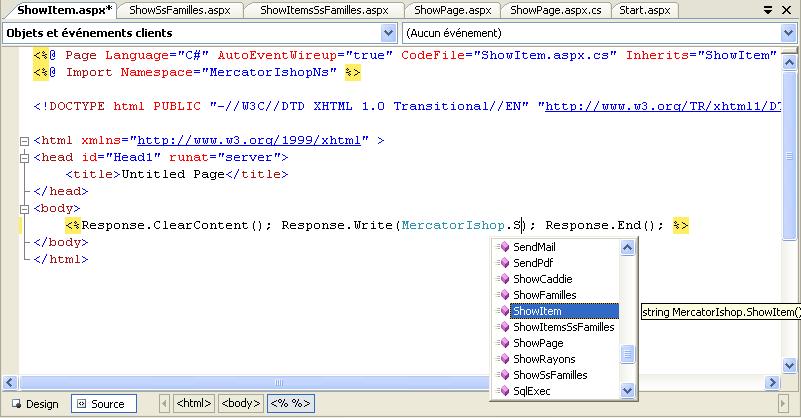Close the current document tab
This screenshot has width=801, height=418.
point(787,10)
